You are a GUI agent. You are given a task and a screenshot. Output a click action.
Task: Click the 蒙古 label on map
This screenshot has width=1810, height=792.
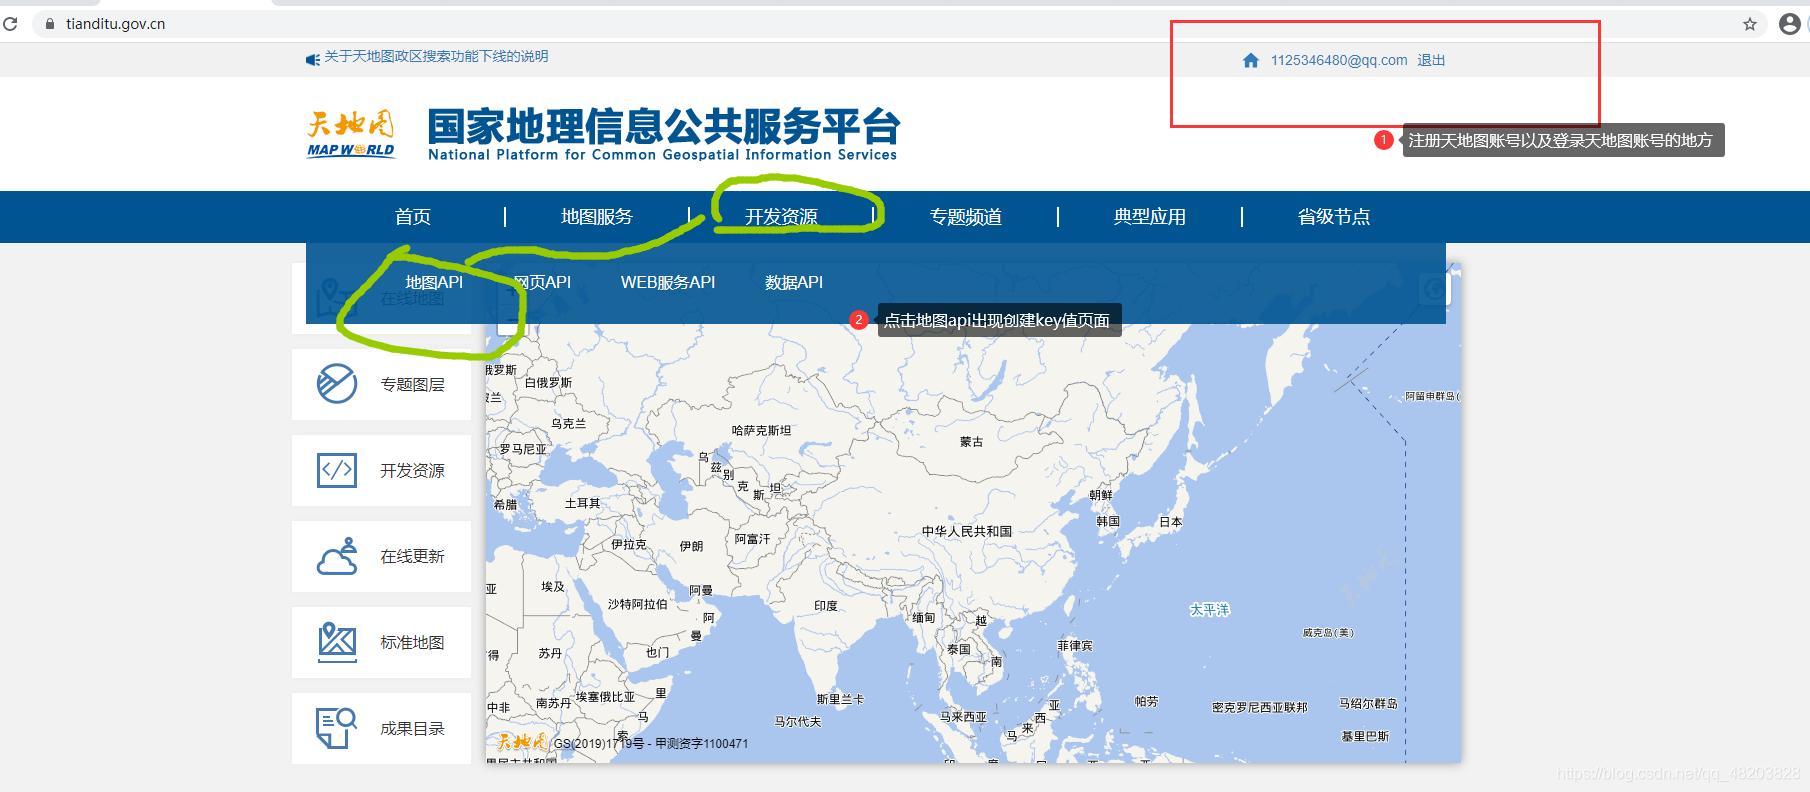[x=971, y=442]
